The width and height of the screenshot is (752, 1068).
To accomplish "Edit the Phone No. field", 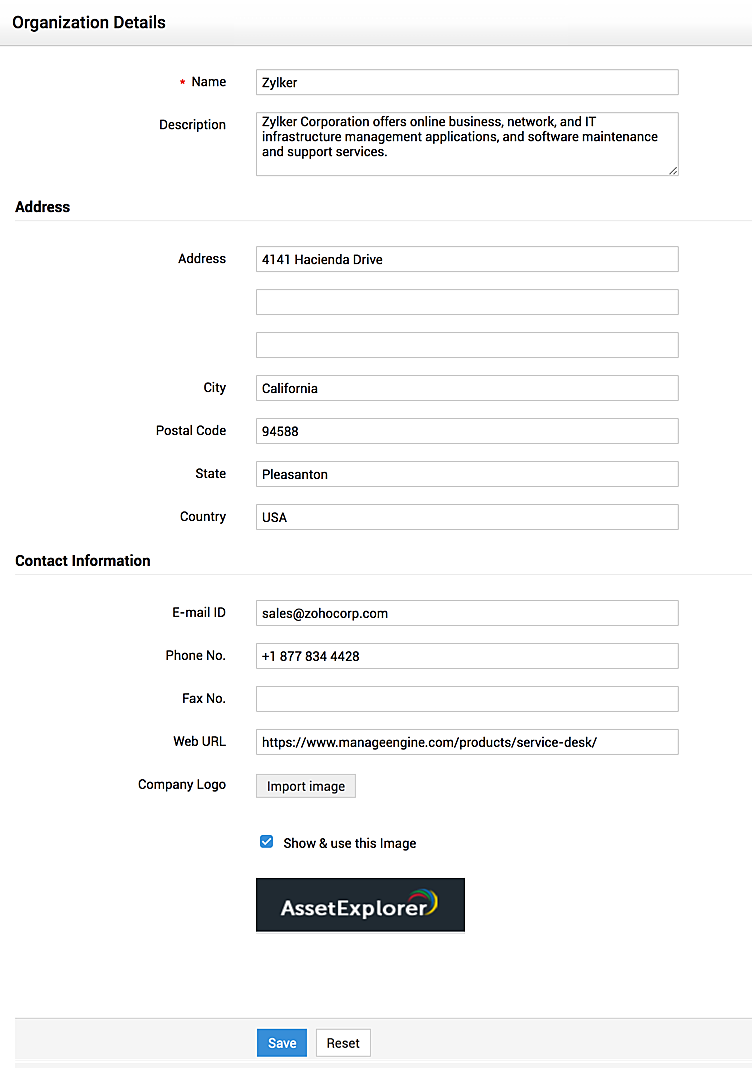I will (467, 656).
